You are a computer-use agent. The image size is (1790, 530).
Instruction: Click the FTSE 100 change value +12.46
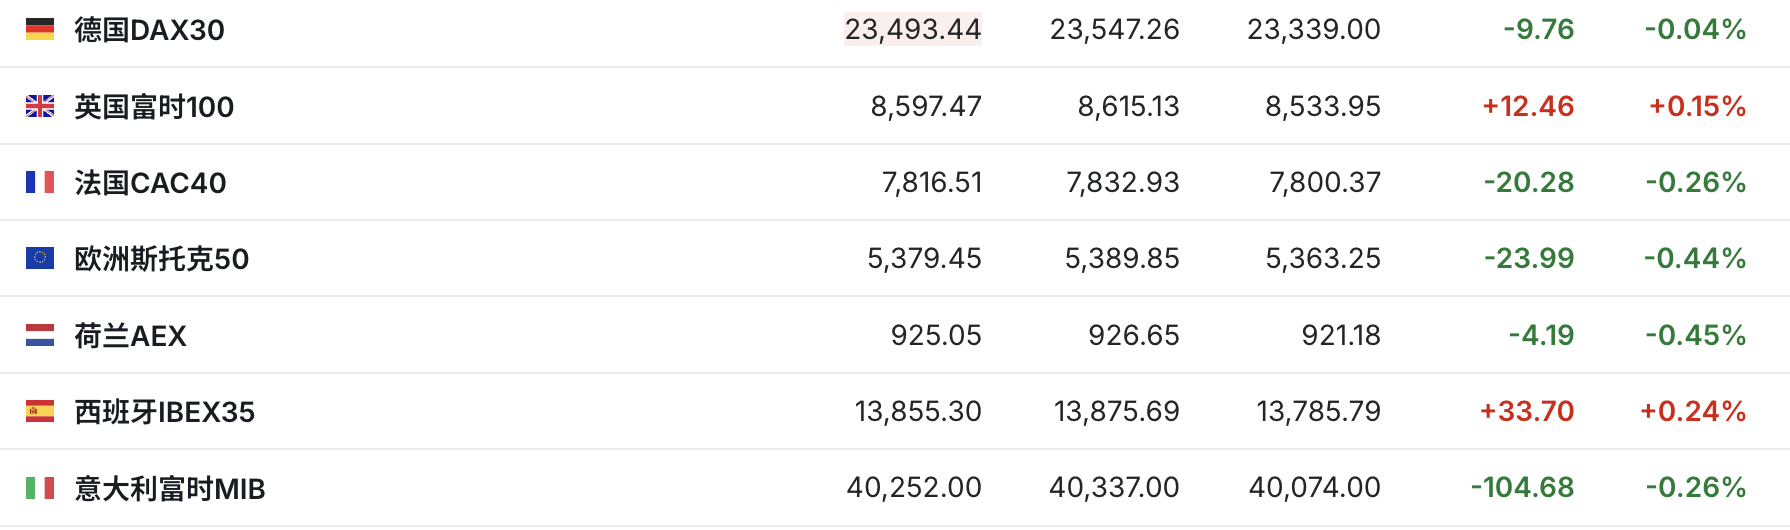point(1527,106)
